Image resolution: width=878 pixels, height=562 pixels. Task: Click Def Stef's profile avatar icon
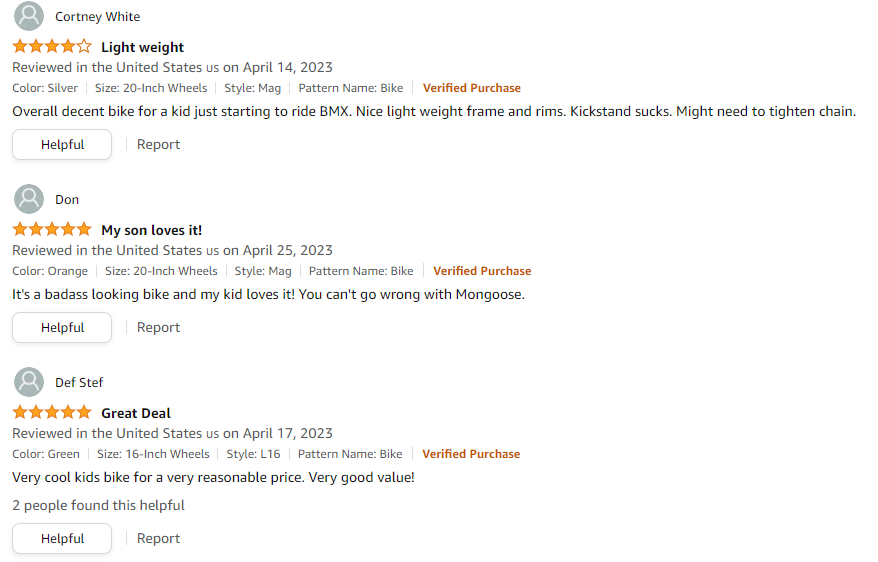pyautogui.click(x=30, y=382)
